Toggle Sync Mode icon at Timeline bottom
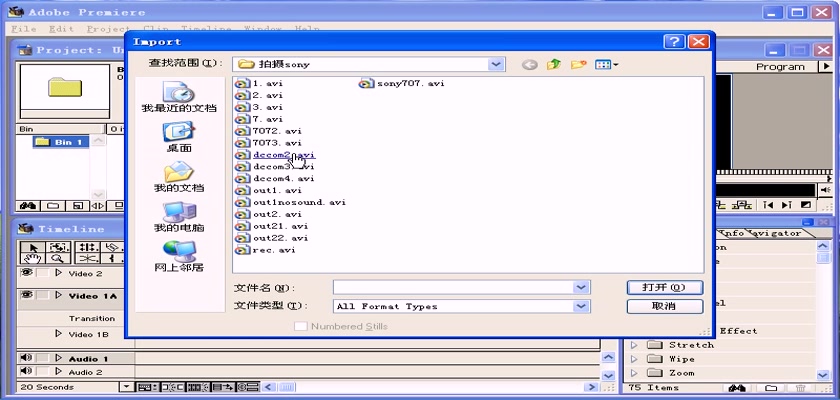Screen dimensions: 840x400 point(248,387)
